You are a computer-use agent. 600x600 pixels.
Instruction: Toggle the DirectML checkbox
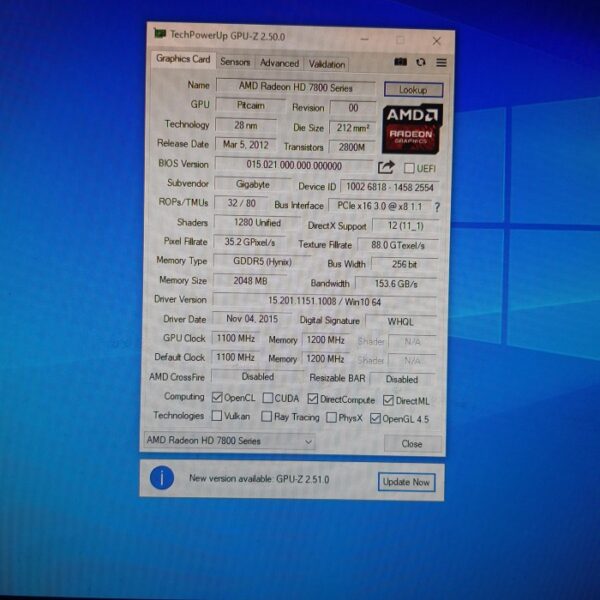(388, 400)
